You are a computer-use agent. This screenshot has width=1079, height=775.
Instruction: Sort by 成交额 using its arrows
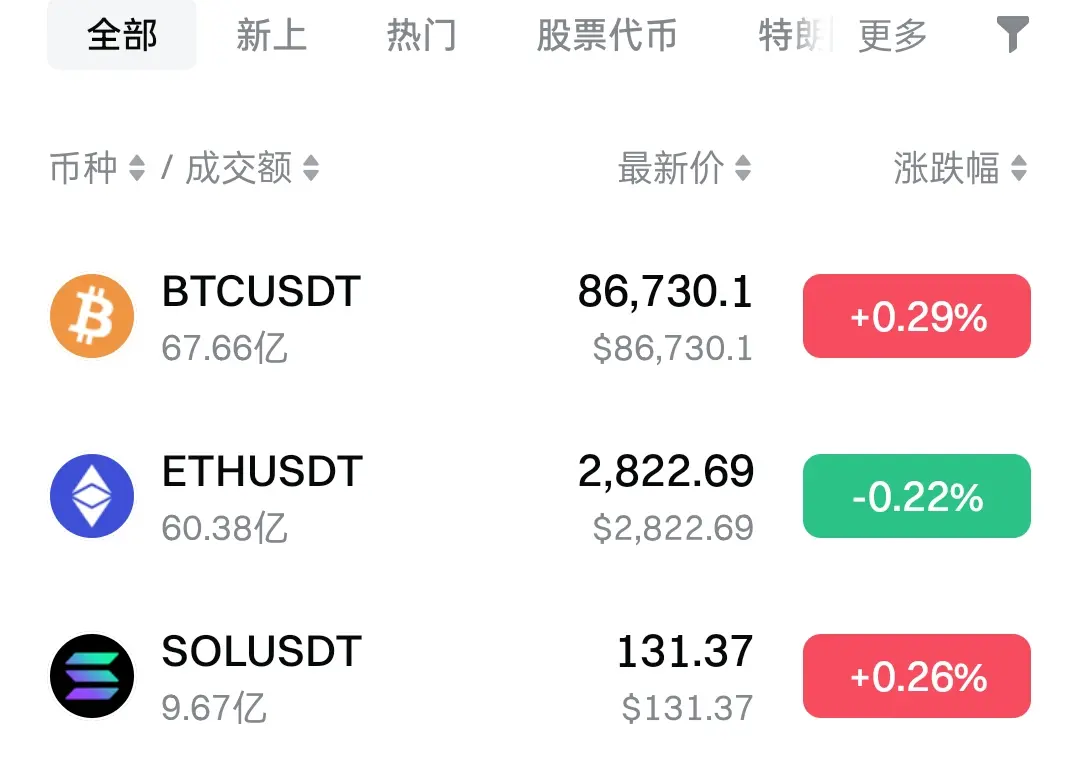point(311,168)
